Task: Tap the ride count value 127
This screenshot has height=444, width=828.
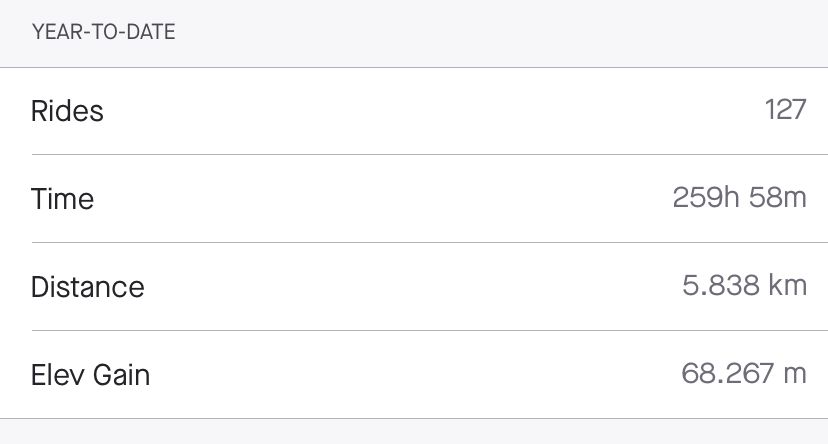Action: coord(784,110)
